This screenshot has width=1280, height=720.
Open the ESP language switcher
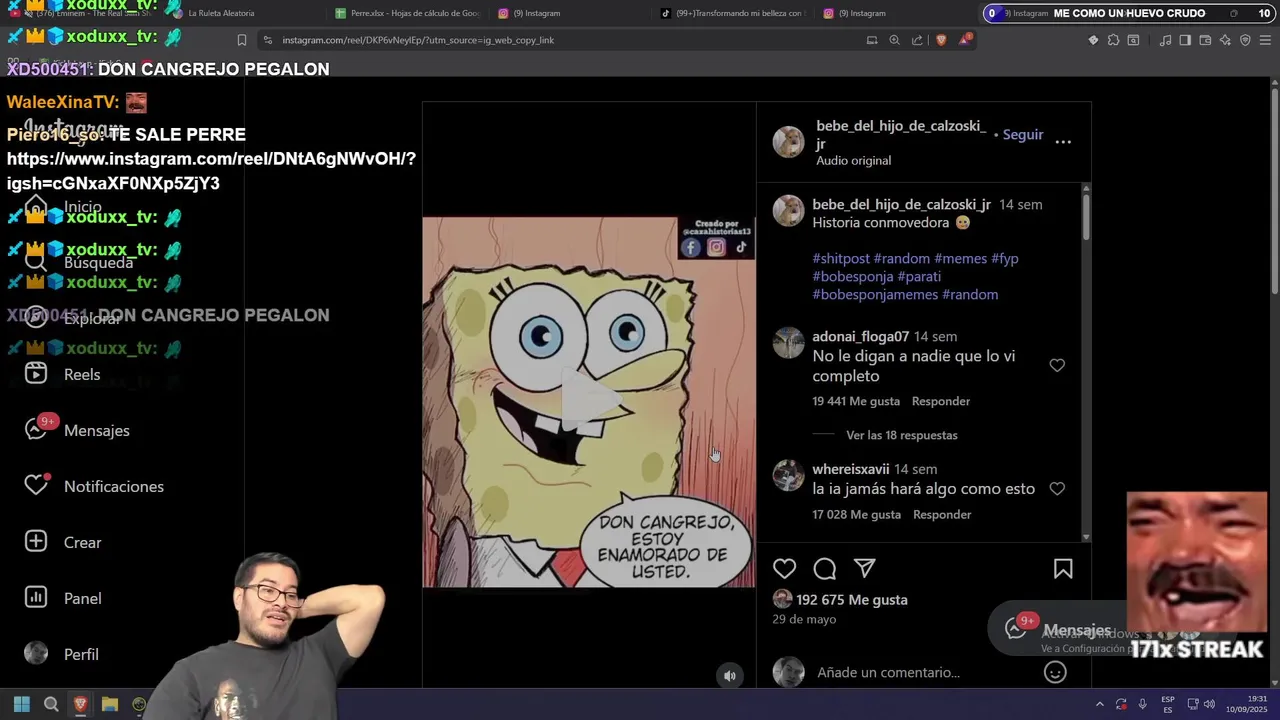pos(1168,704)
